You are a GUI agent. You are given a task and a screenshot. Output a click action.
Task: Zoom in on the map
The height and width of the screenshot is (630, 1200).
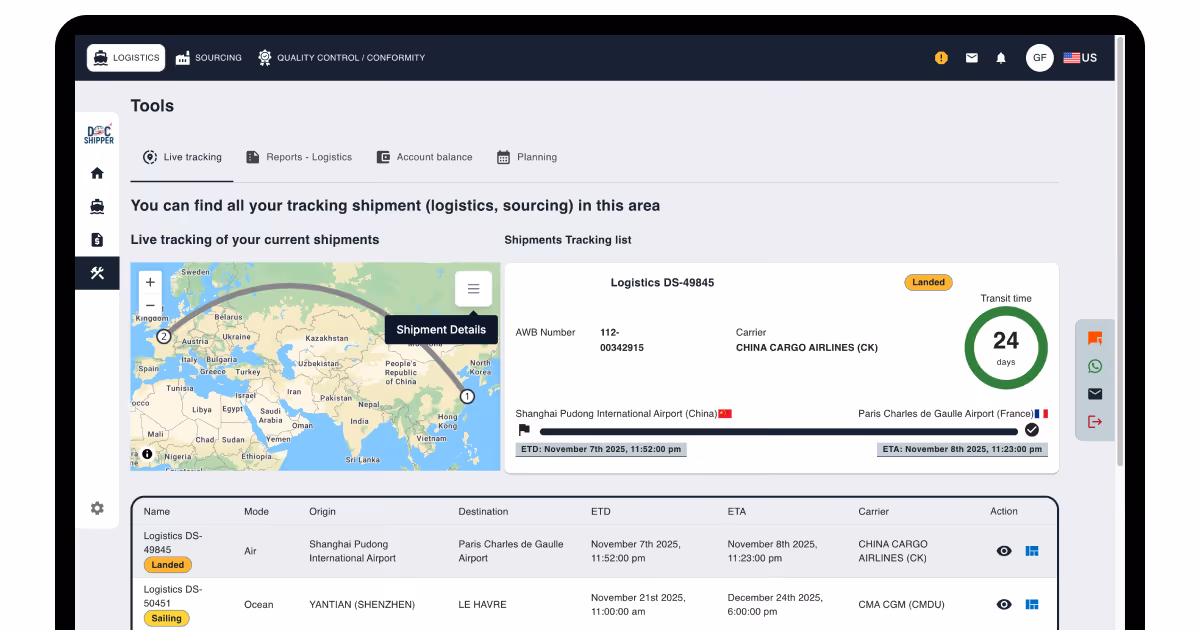click(150, 283)
